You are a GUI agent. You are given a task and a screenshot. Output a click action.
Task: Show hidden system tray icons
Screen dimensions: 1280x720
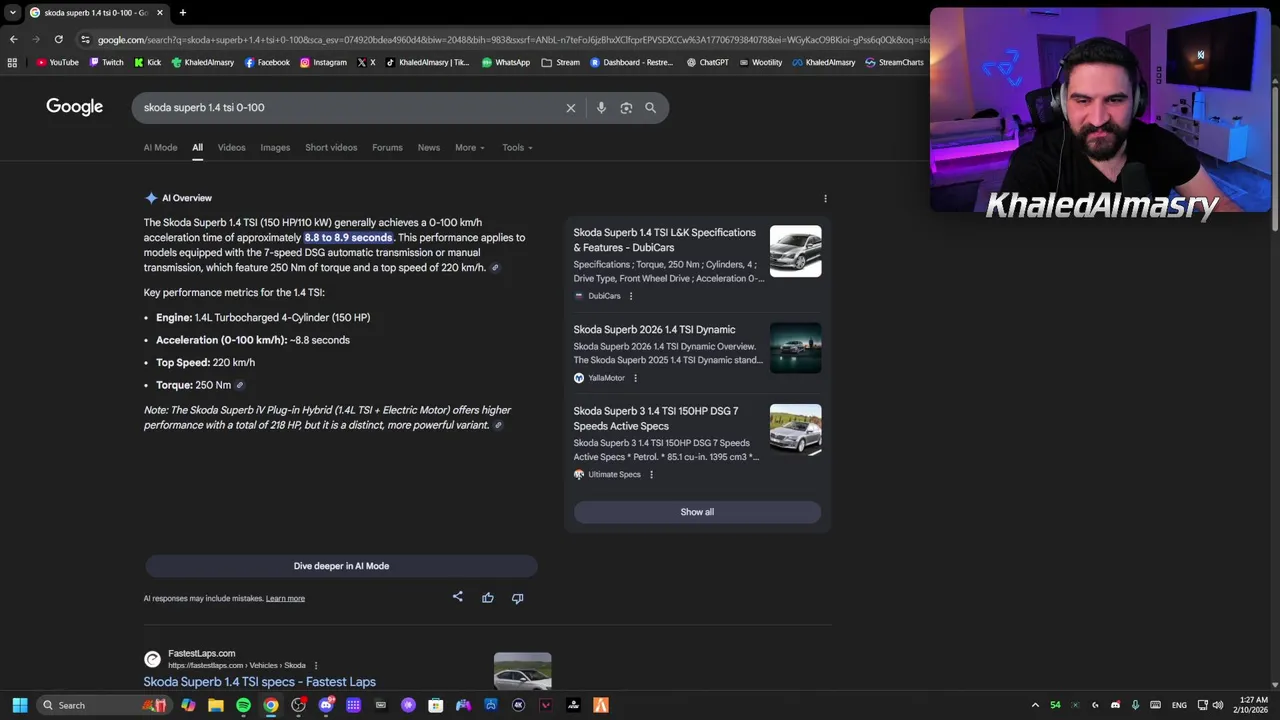(1035, 705)
